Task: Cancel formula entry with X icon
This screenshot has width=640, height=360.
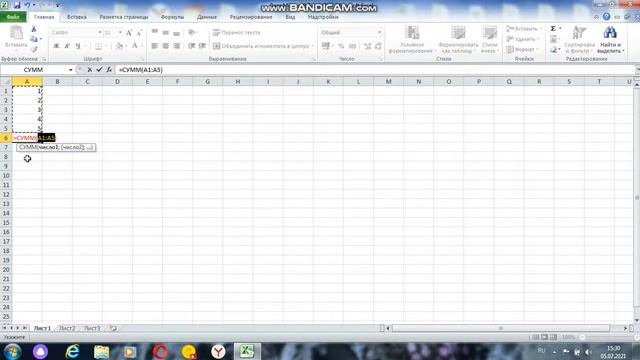Action: (89, 70)
